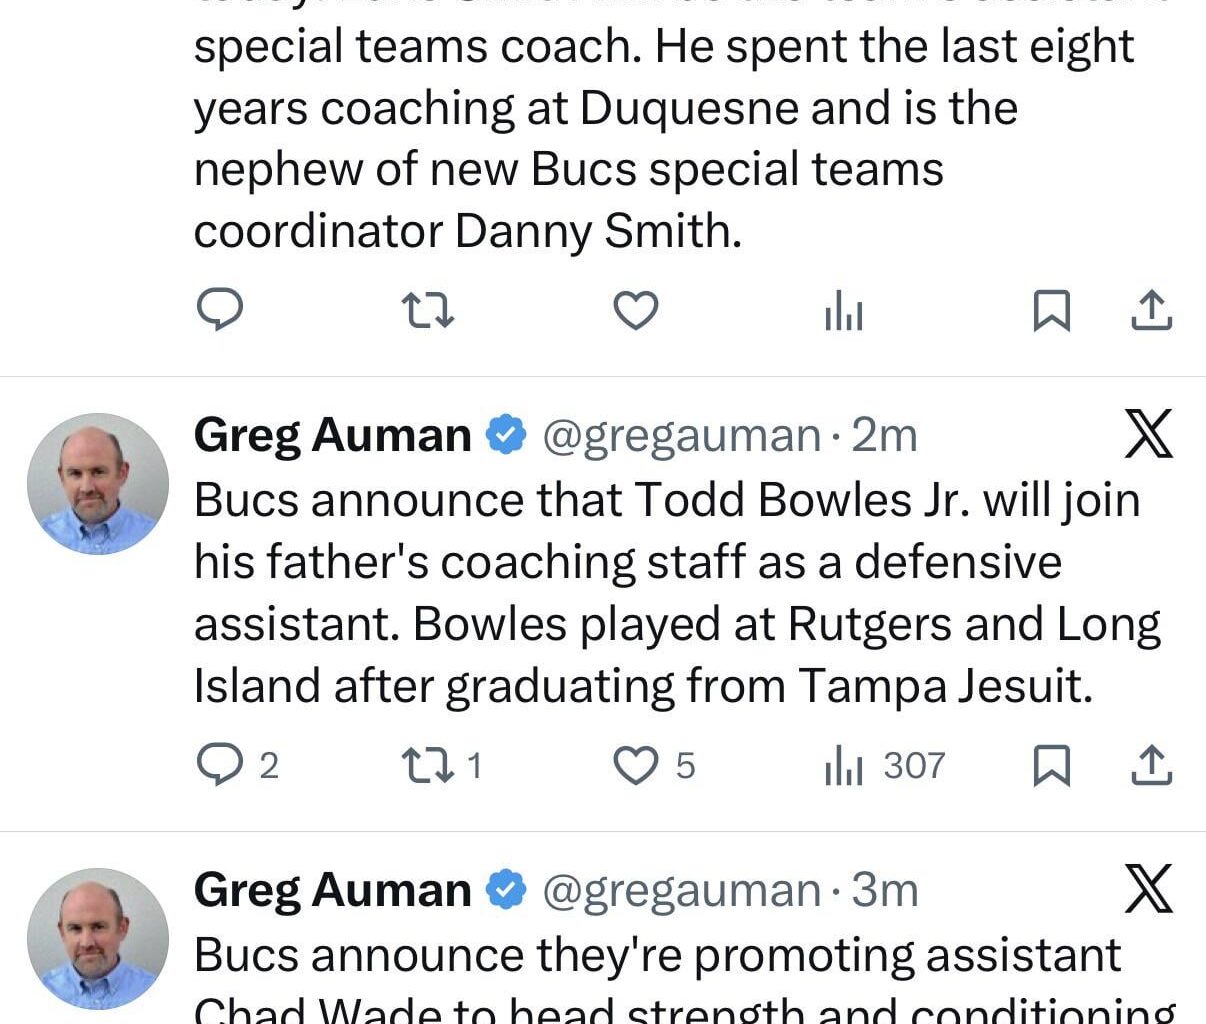Click the @gregauman handle on the 2m tweet

point(681,434)
